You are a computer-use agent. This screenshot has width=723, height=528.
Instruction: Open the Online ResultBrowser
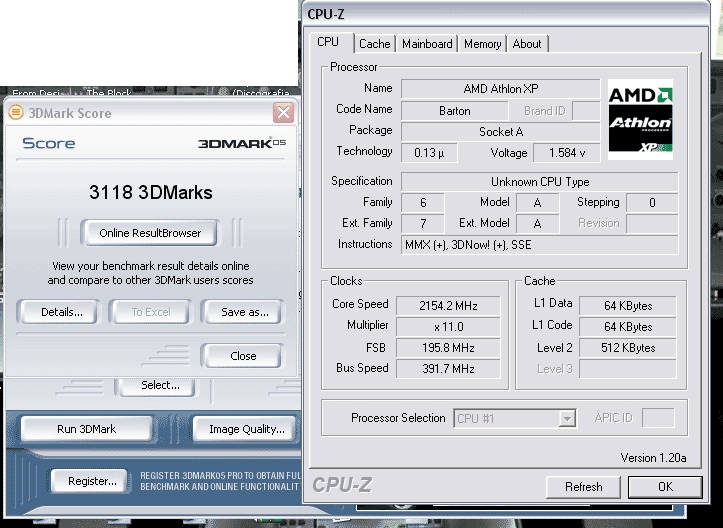click(x=150, y=233)
